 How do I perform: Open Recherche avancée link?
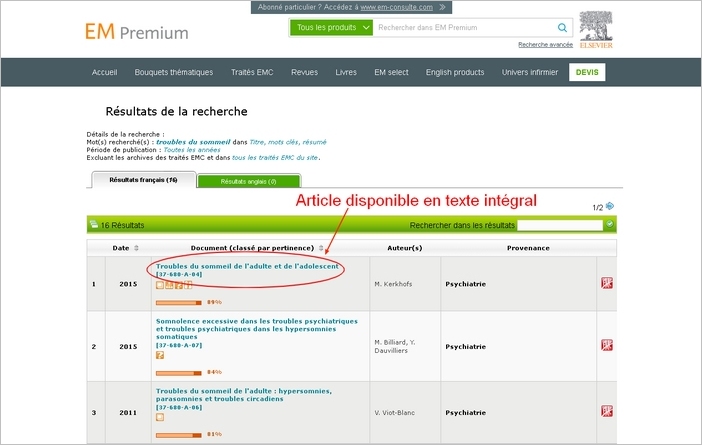coord(545,44)
